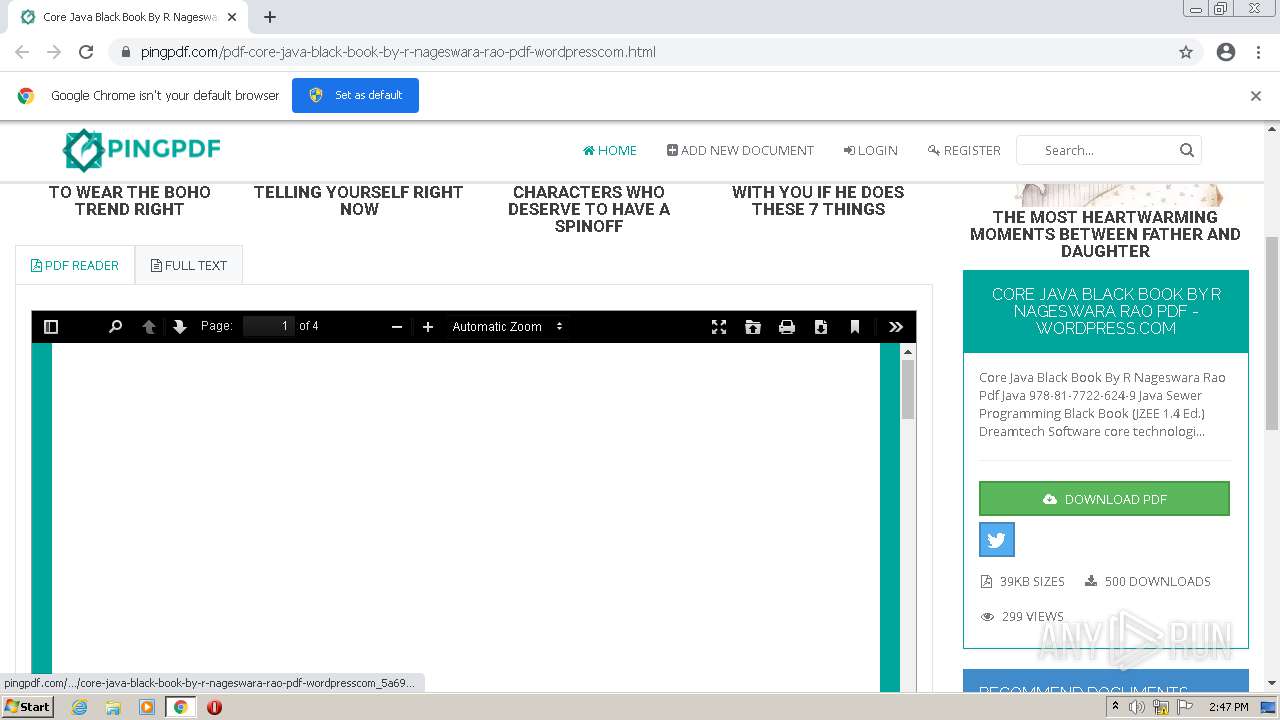Go back in browser history
The width and height of the screenshot is (1280, 720).
click(22, 52)
